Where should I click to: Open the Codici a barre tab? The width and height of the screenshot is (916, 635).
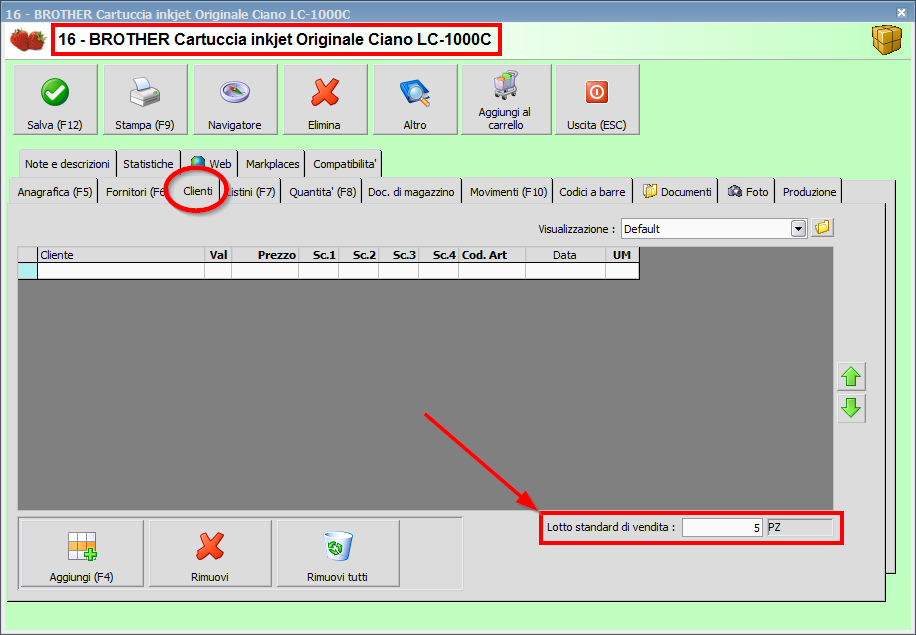[x=592, y=192]
